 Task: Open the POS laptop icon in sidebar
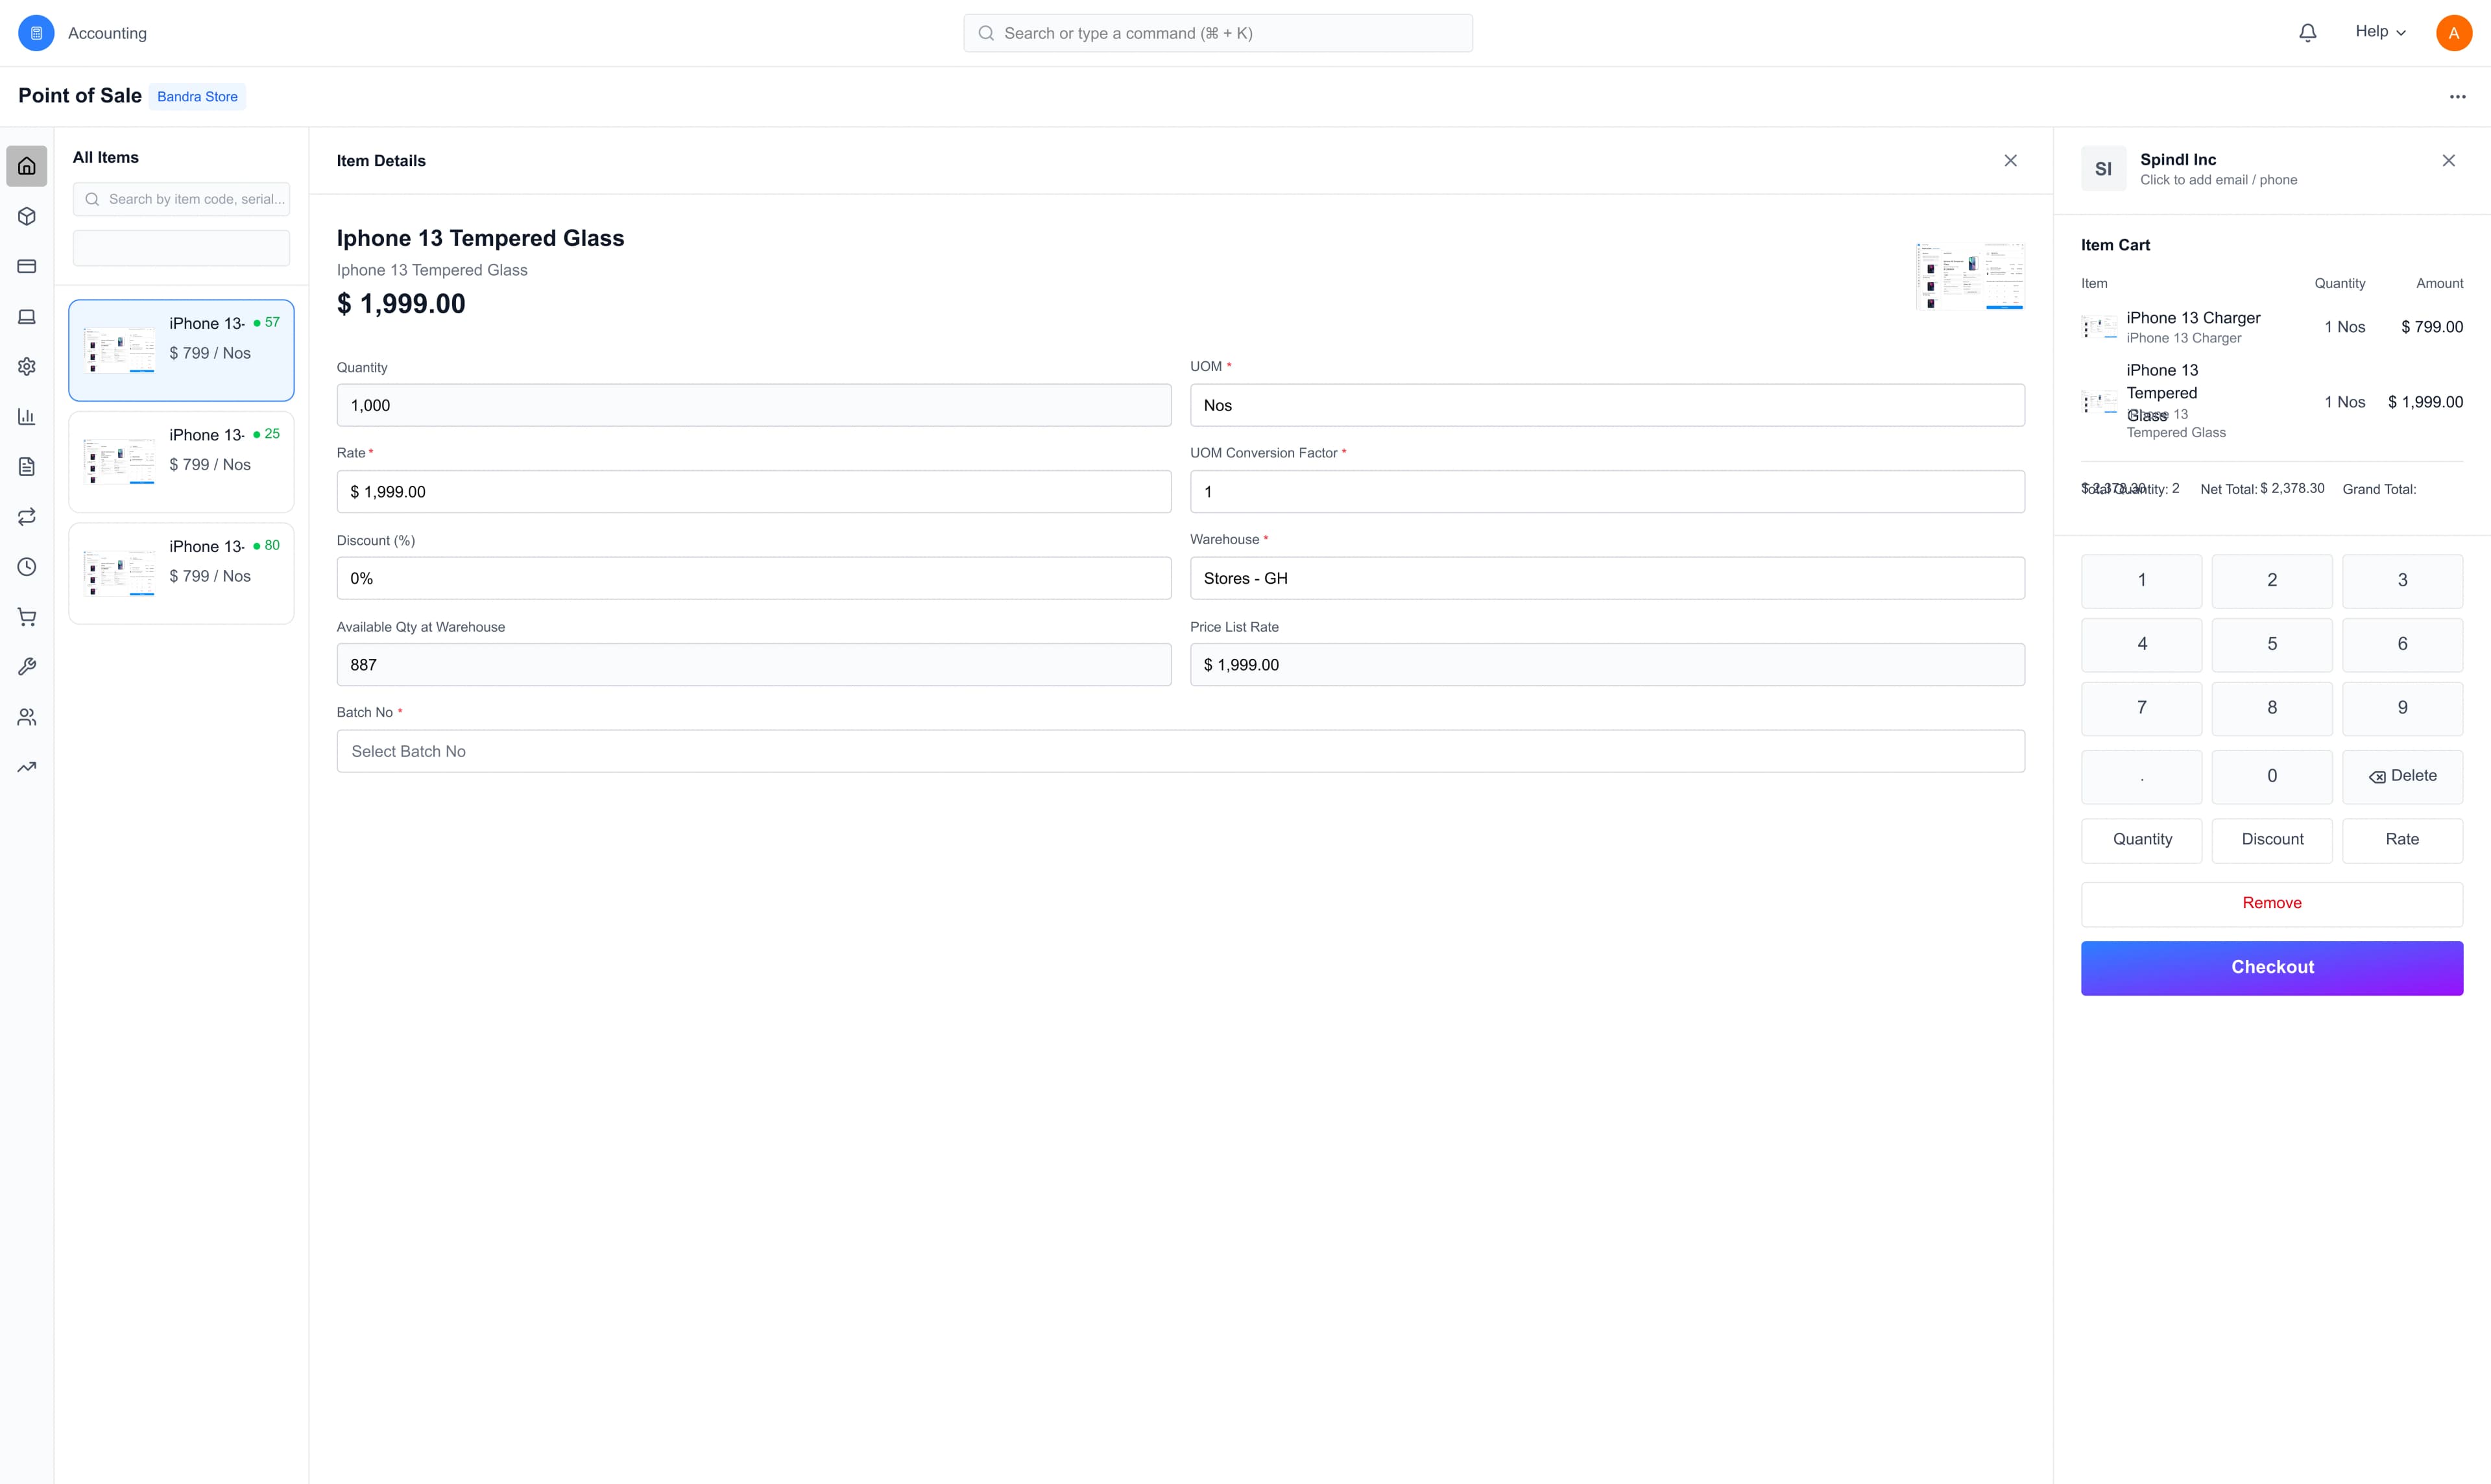click(26, 316)
